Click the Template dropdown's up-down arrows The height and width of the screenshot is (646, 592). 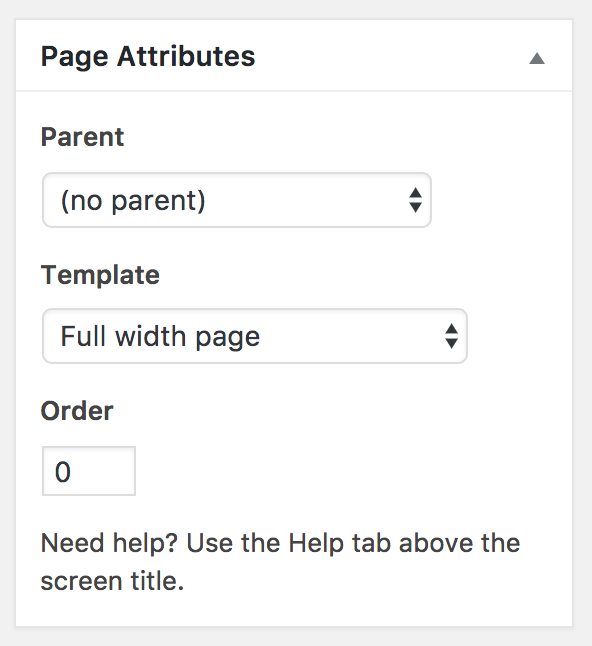click(x=452, y=336)
